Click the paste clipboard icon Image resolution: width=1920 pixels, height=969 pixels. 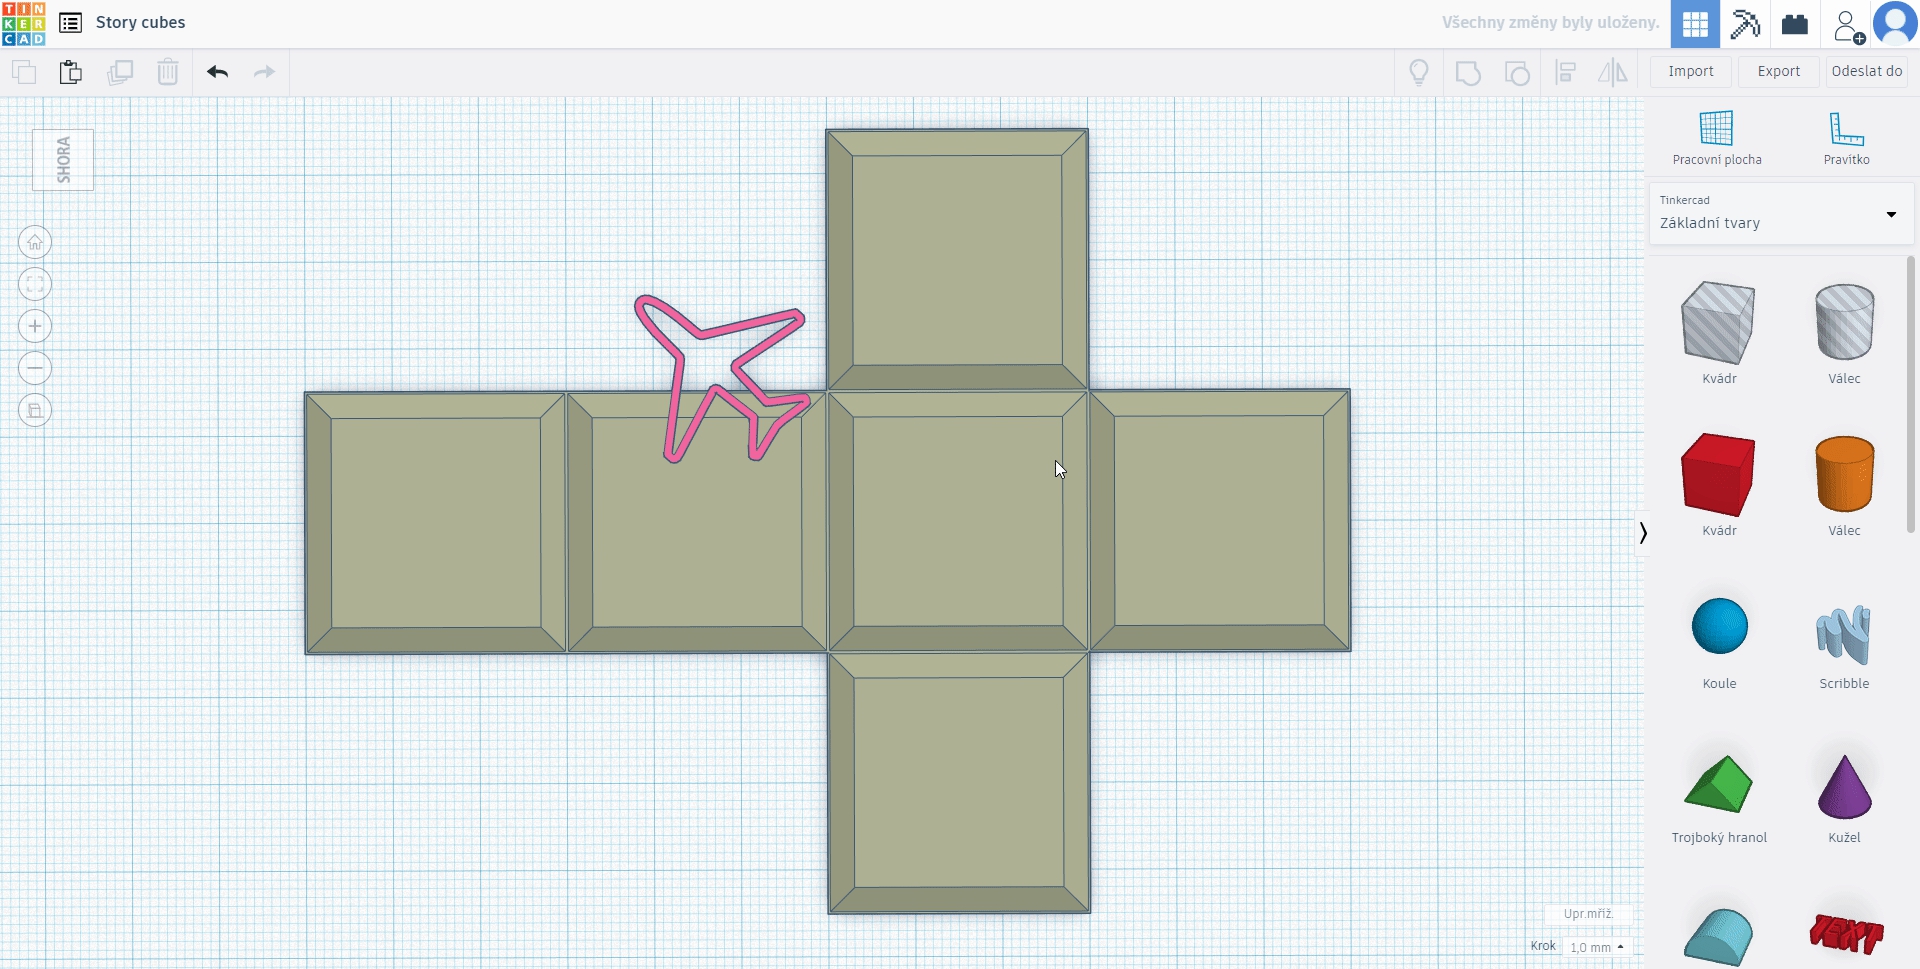point(70,72)
